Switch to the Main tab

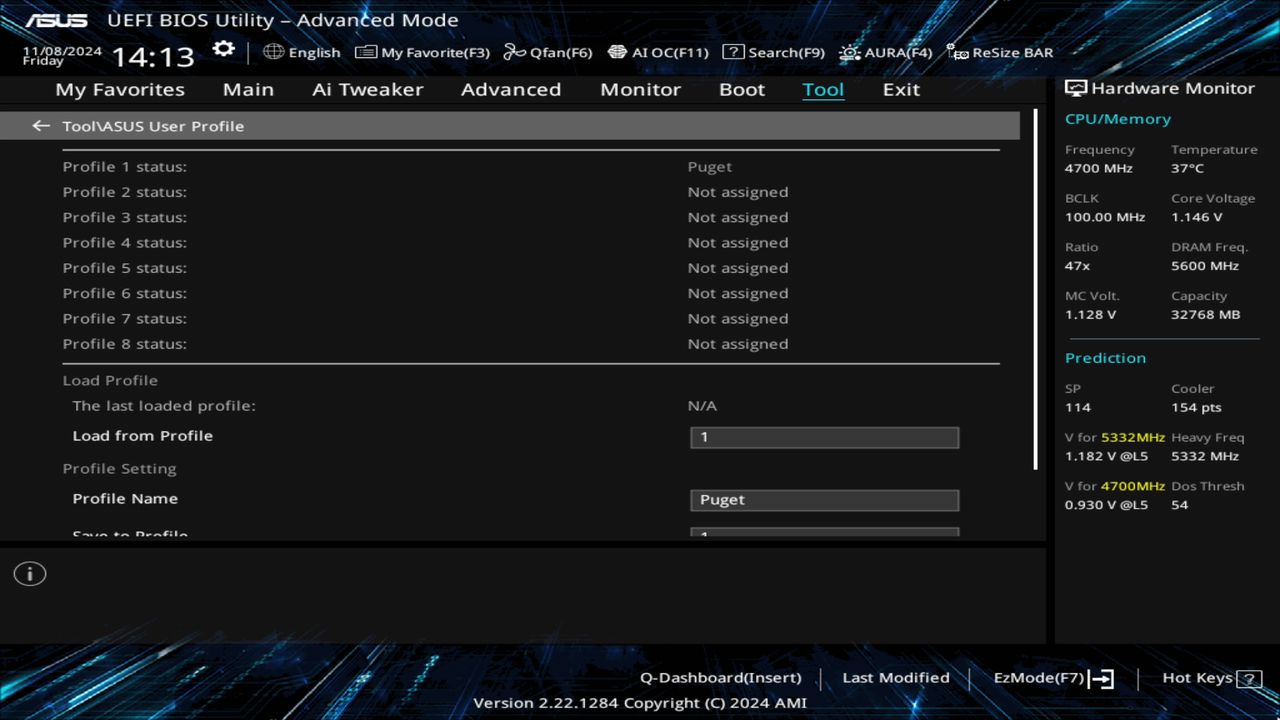pyautogui.click(x=248, y=89)
